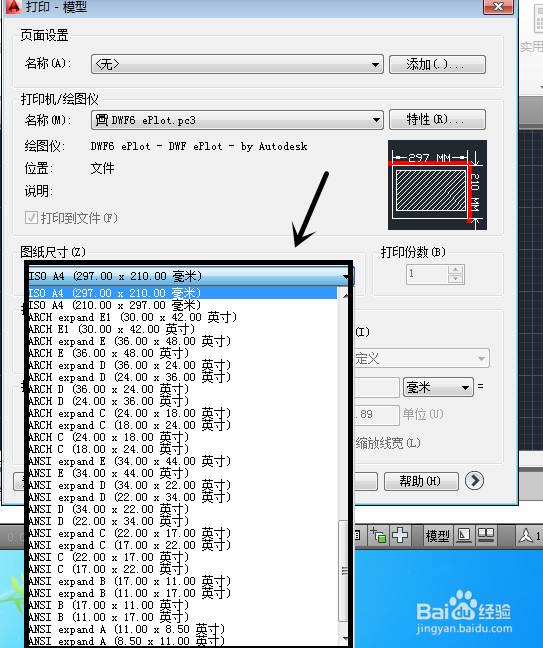Click the AutoCAD logo in the print dialog title bar
This screenshot has height=648, width=543.
13,7
